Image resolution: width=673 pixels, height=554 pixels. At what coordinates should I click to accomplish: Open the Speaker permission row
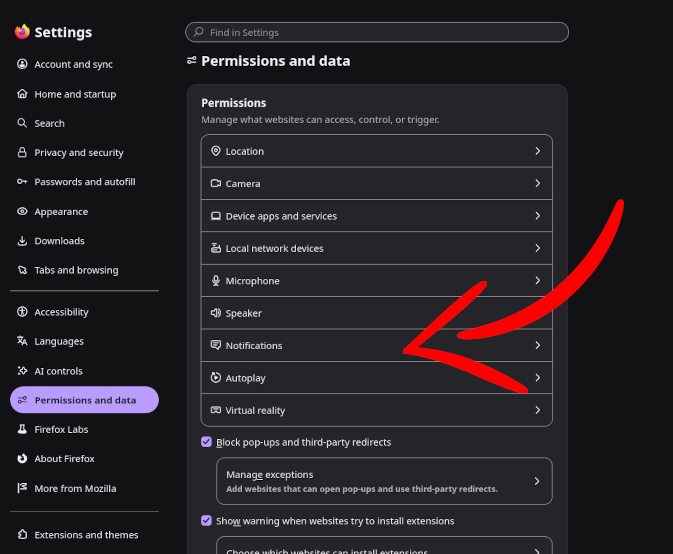click(x=376, y=313)
